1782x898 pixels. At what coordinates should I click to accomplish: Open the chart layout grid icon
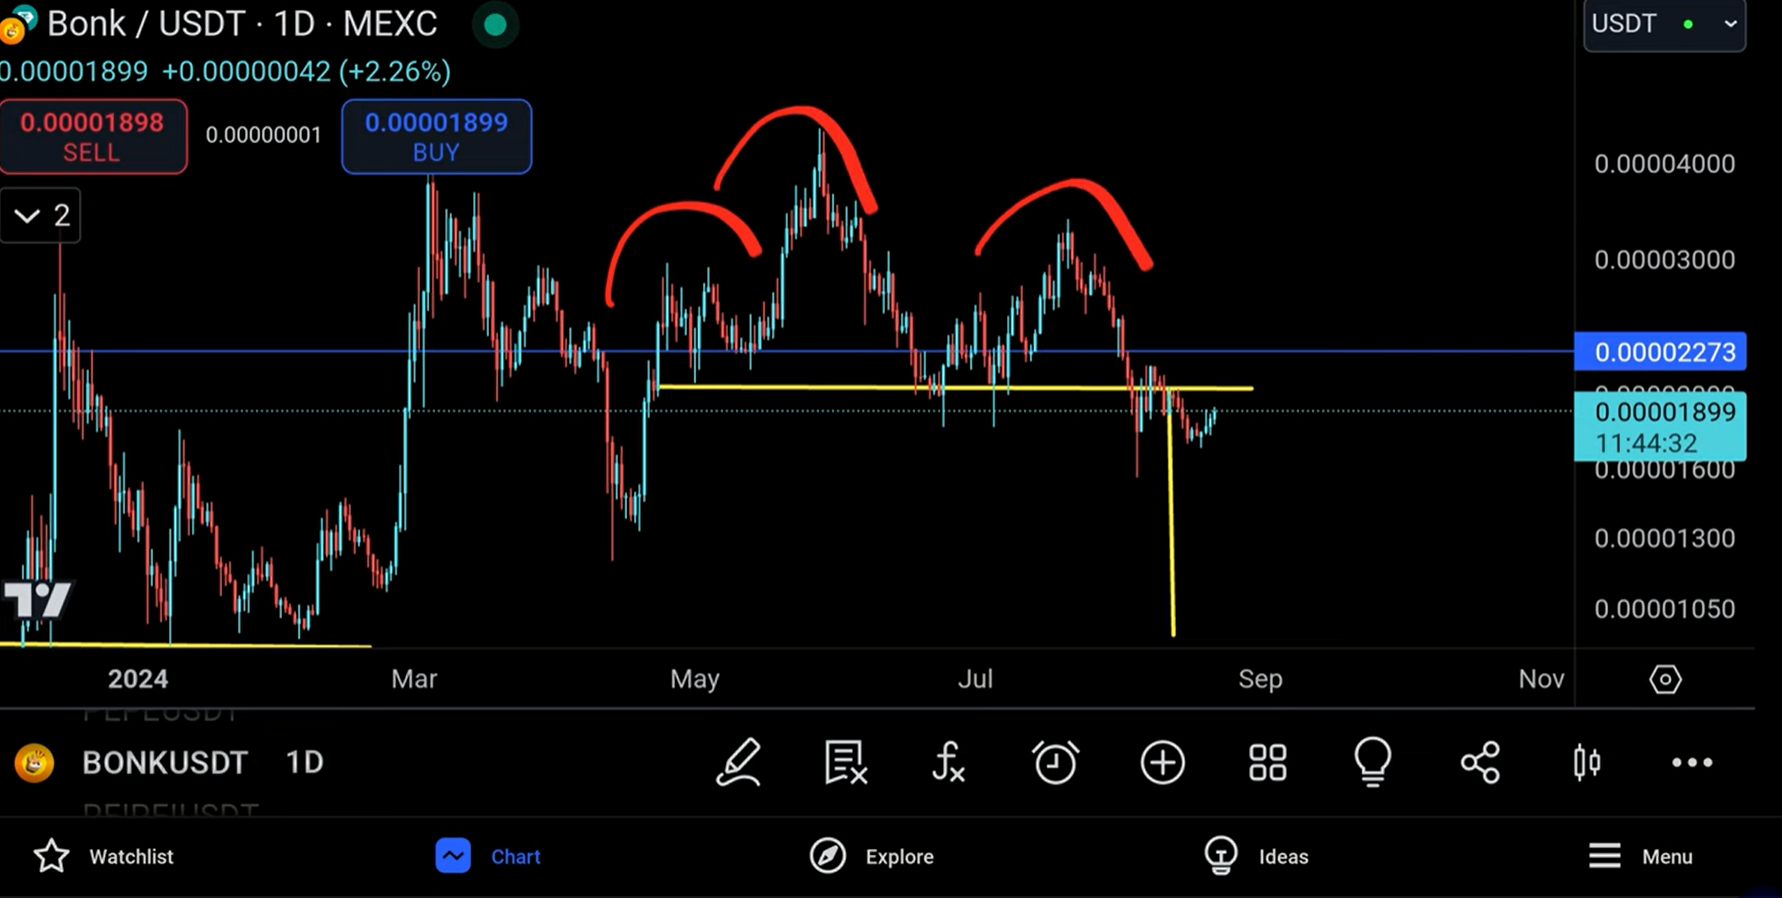[1268, 763]
